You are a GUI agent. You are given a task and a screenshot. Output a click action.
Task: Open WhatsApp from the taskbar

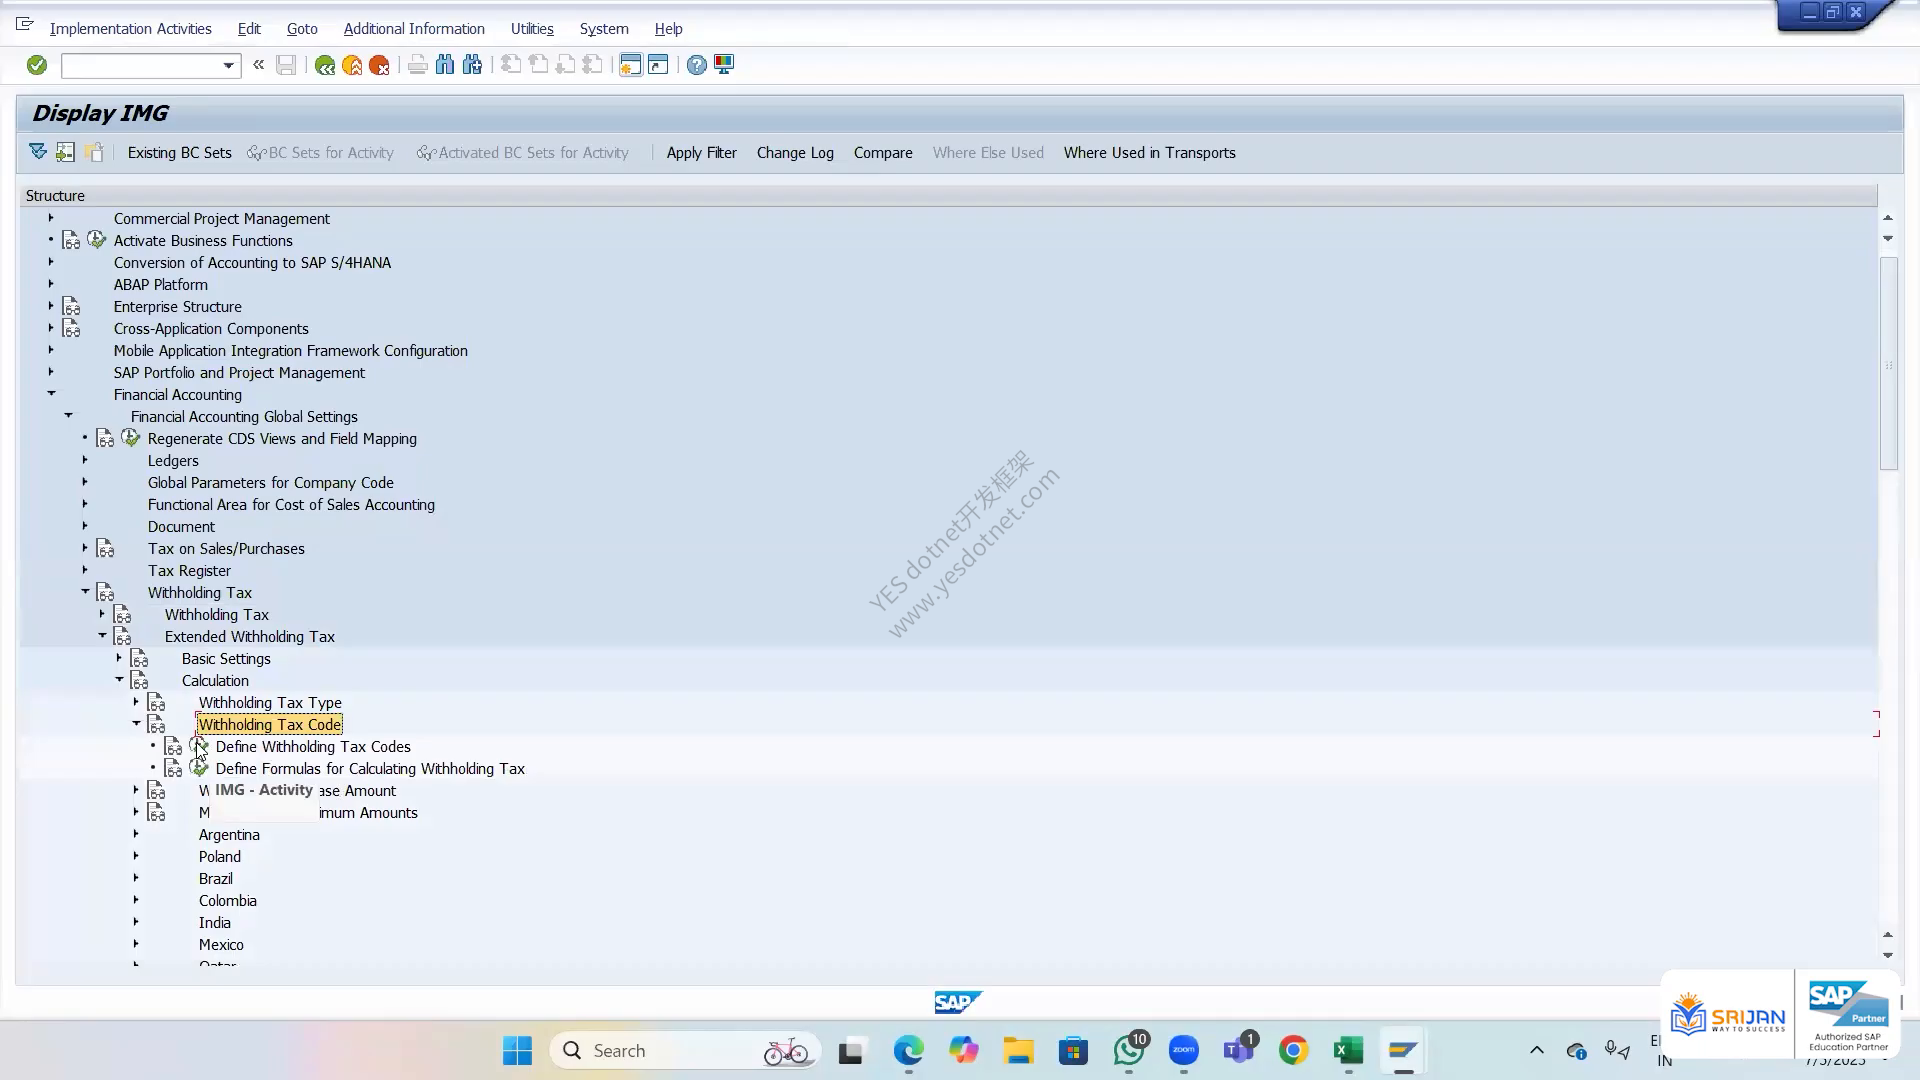[1129, 1050]
